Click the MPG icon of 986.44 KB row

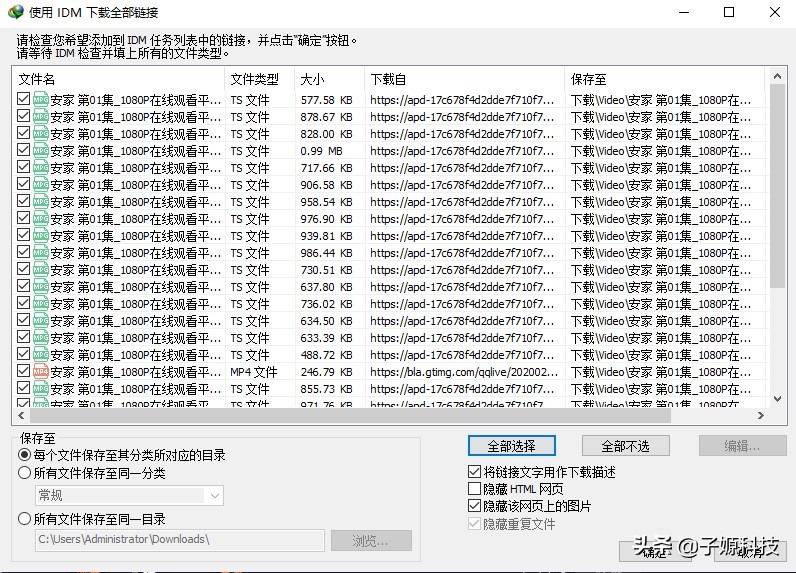(41, 252)
